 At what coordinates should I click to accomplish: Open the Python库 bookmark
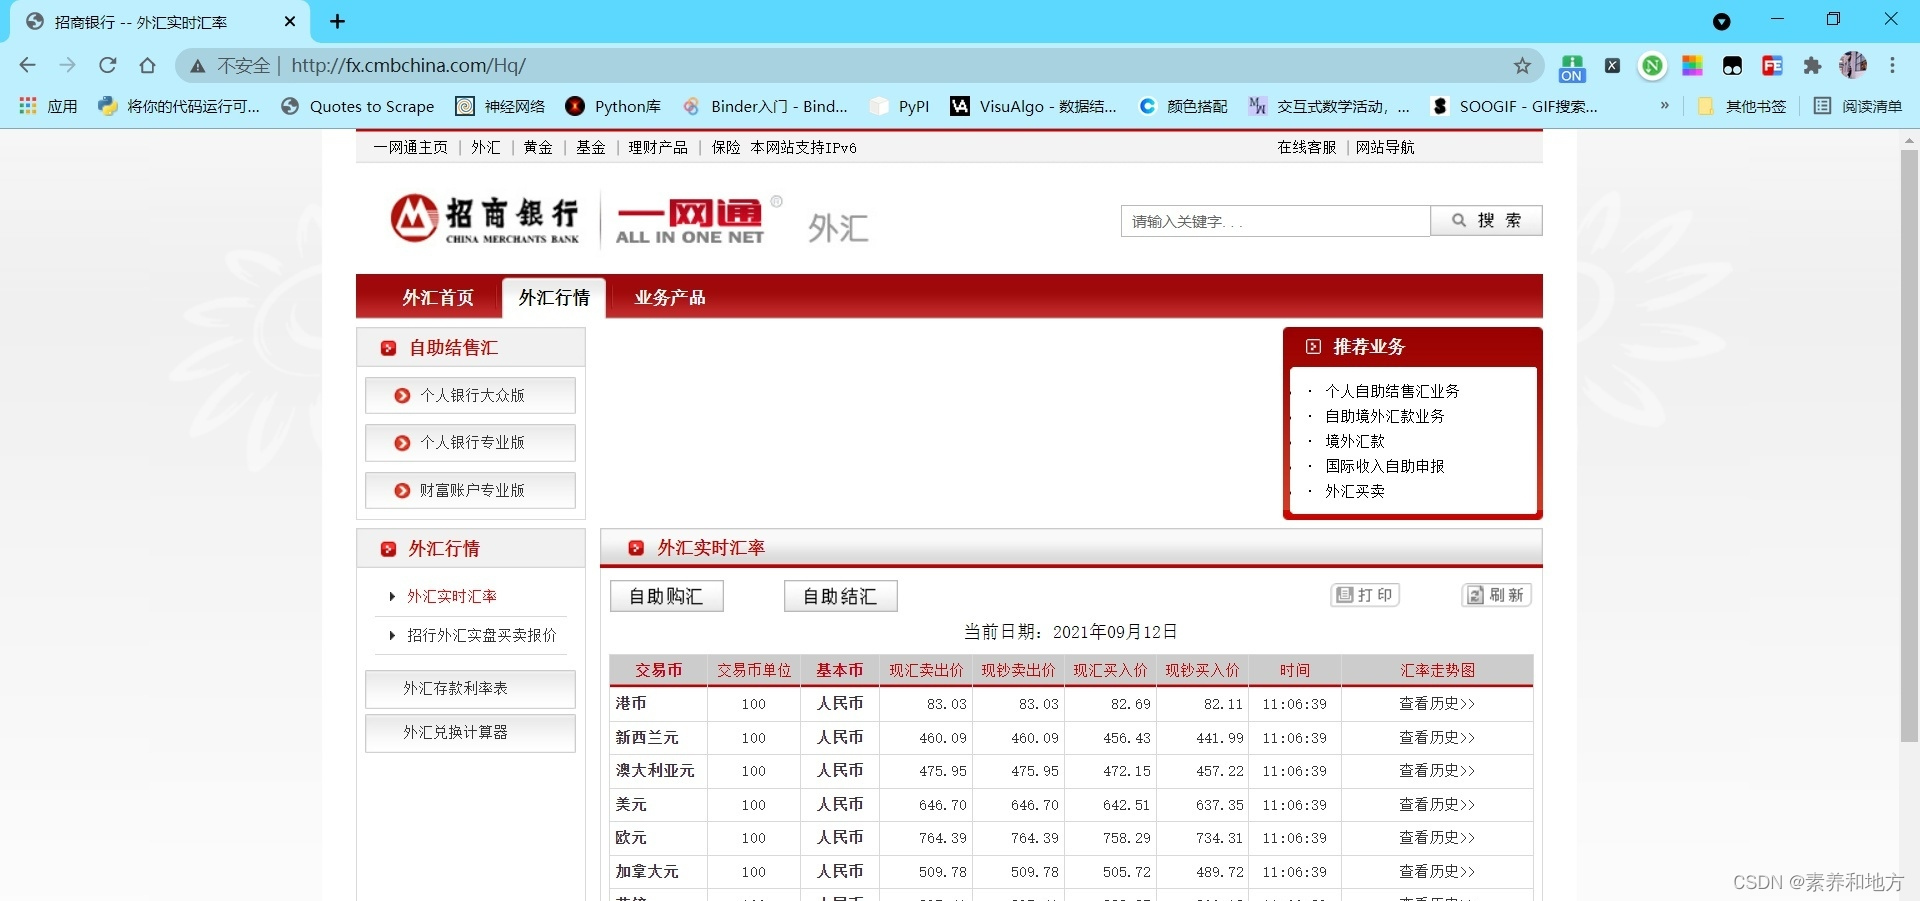point(613,106)
